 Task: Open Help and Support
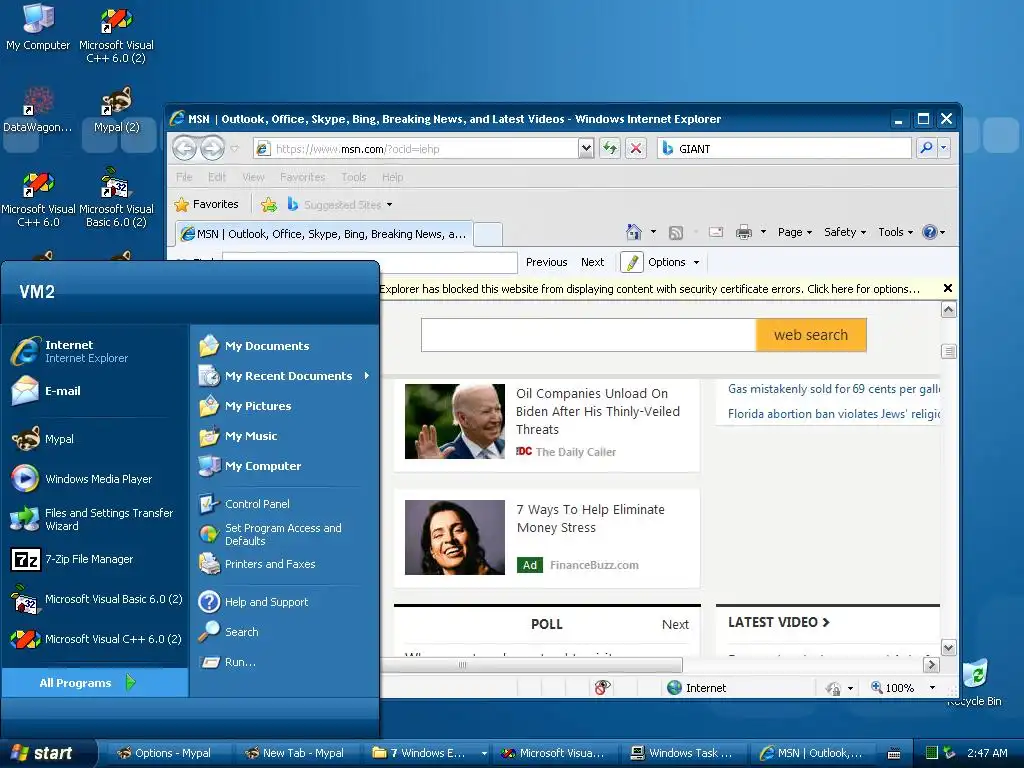(284, 601)
